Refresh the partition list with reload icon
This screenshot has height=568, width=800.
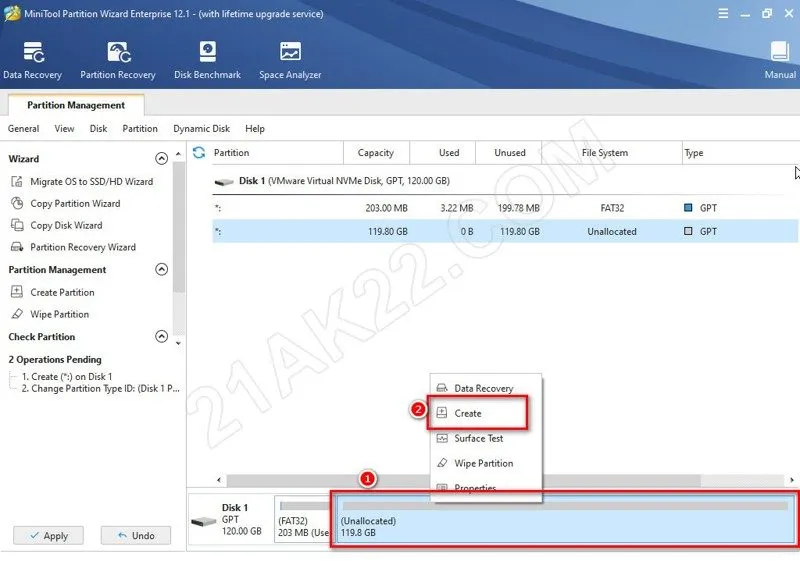point(199,153)
